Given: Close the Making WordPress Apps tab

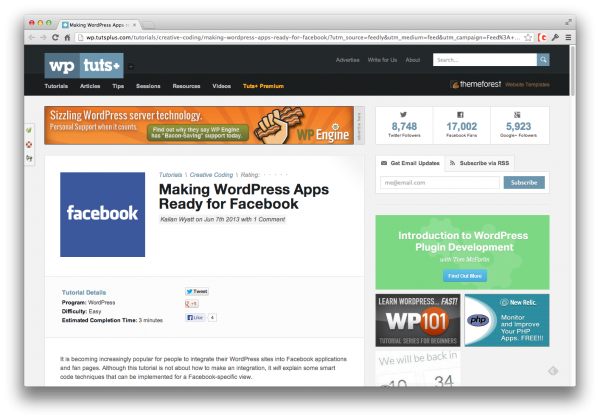Looking at the screenshot, I should click(134, 25).
